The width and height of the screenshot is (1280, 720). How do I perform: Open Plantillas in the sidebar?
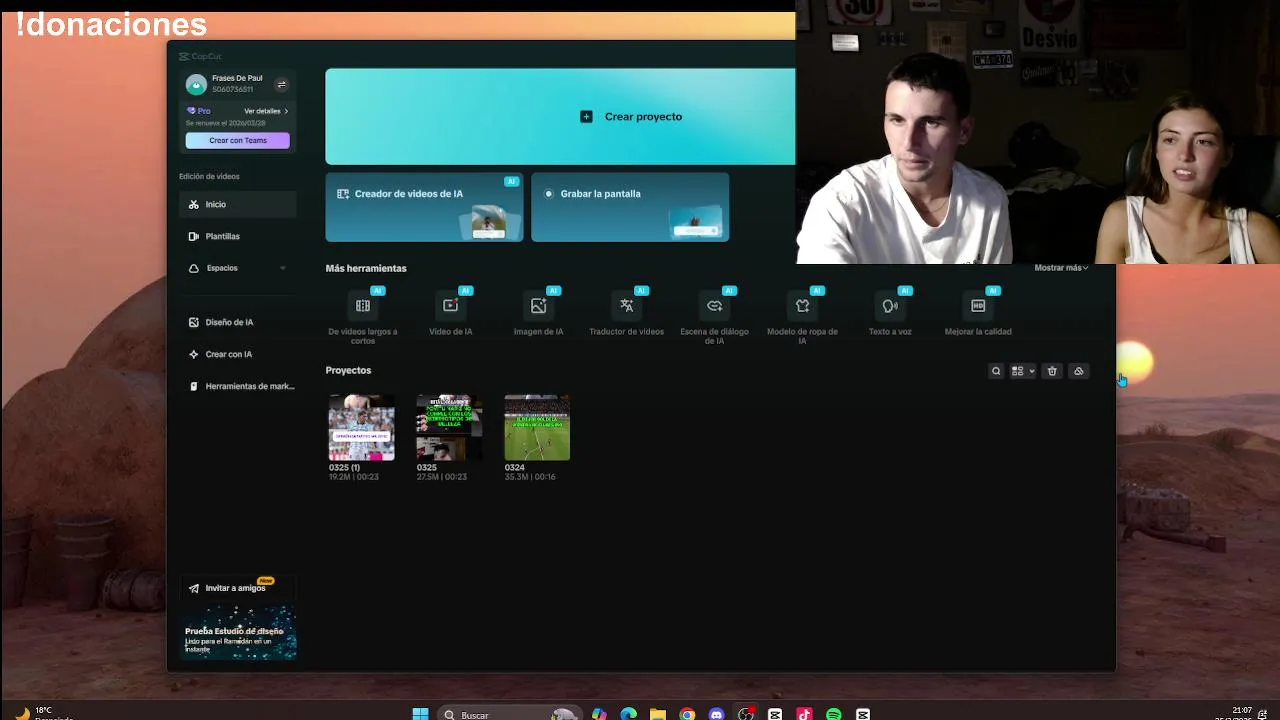click(238, 236)
